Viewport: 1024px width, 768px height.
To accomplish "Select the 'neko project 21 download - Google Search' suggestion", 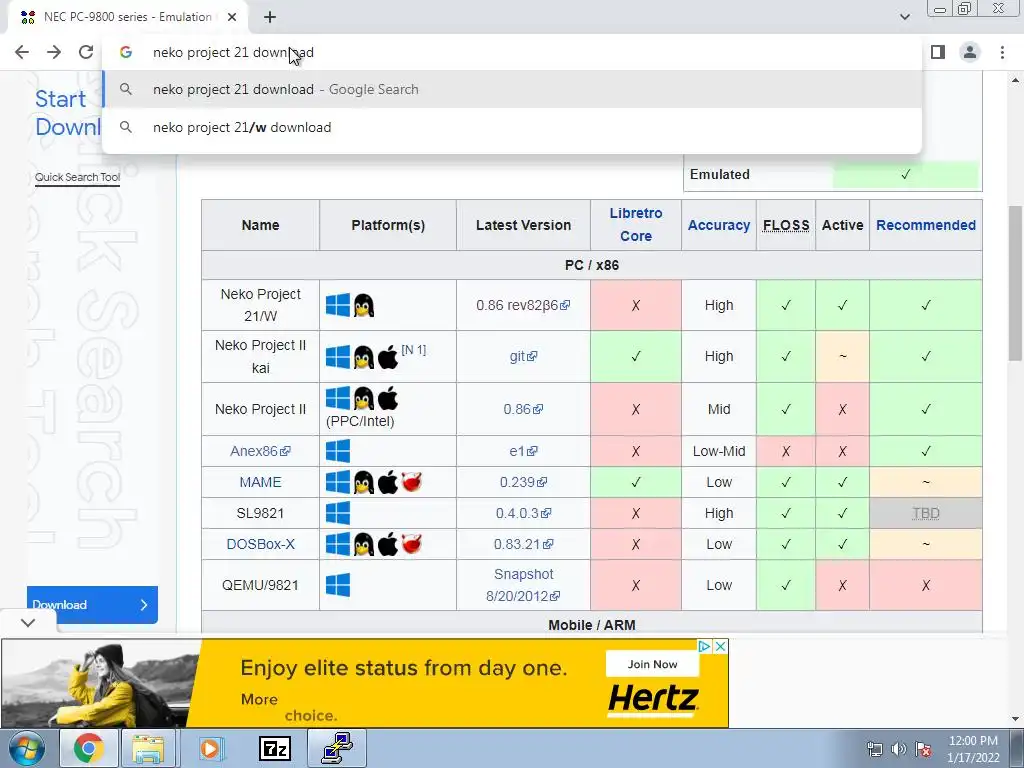I will coord(512,89).
